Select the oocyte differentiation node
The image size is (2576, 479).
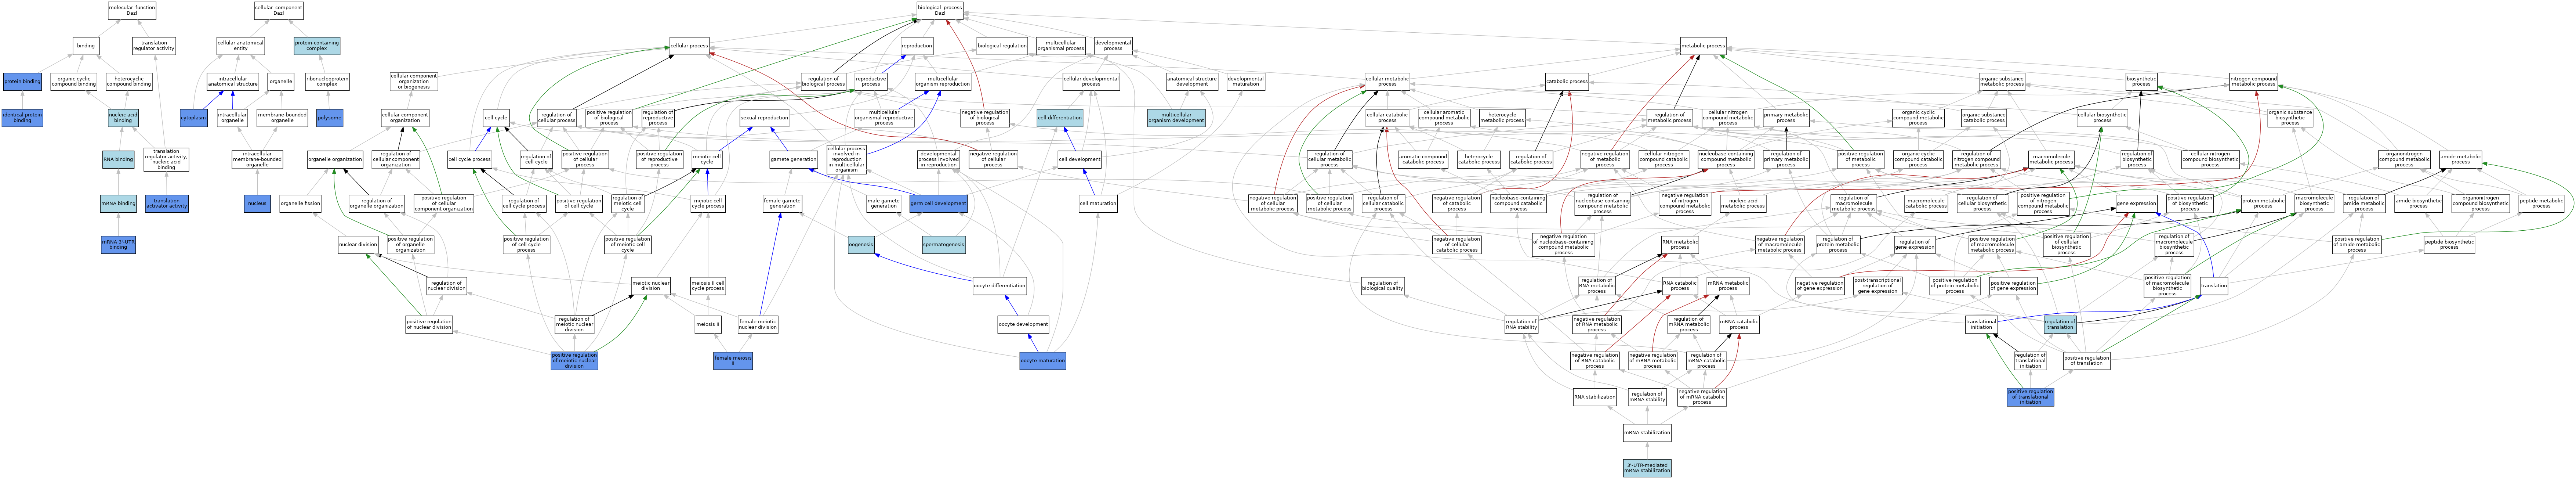click(999, 286)
